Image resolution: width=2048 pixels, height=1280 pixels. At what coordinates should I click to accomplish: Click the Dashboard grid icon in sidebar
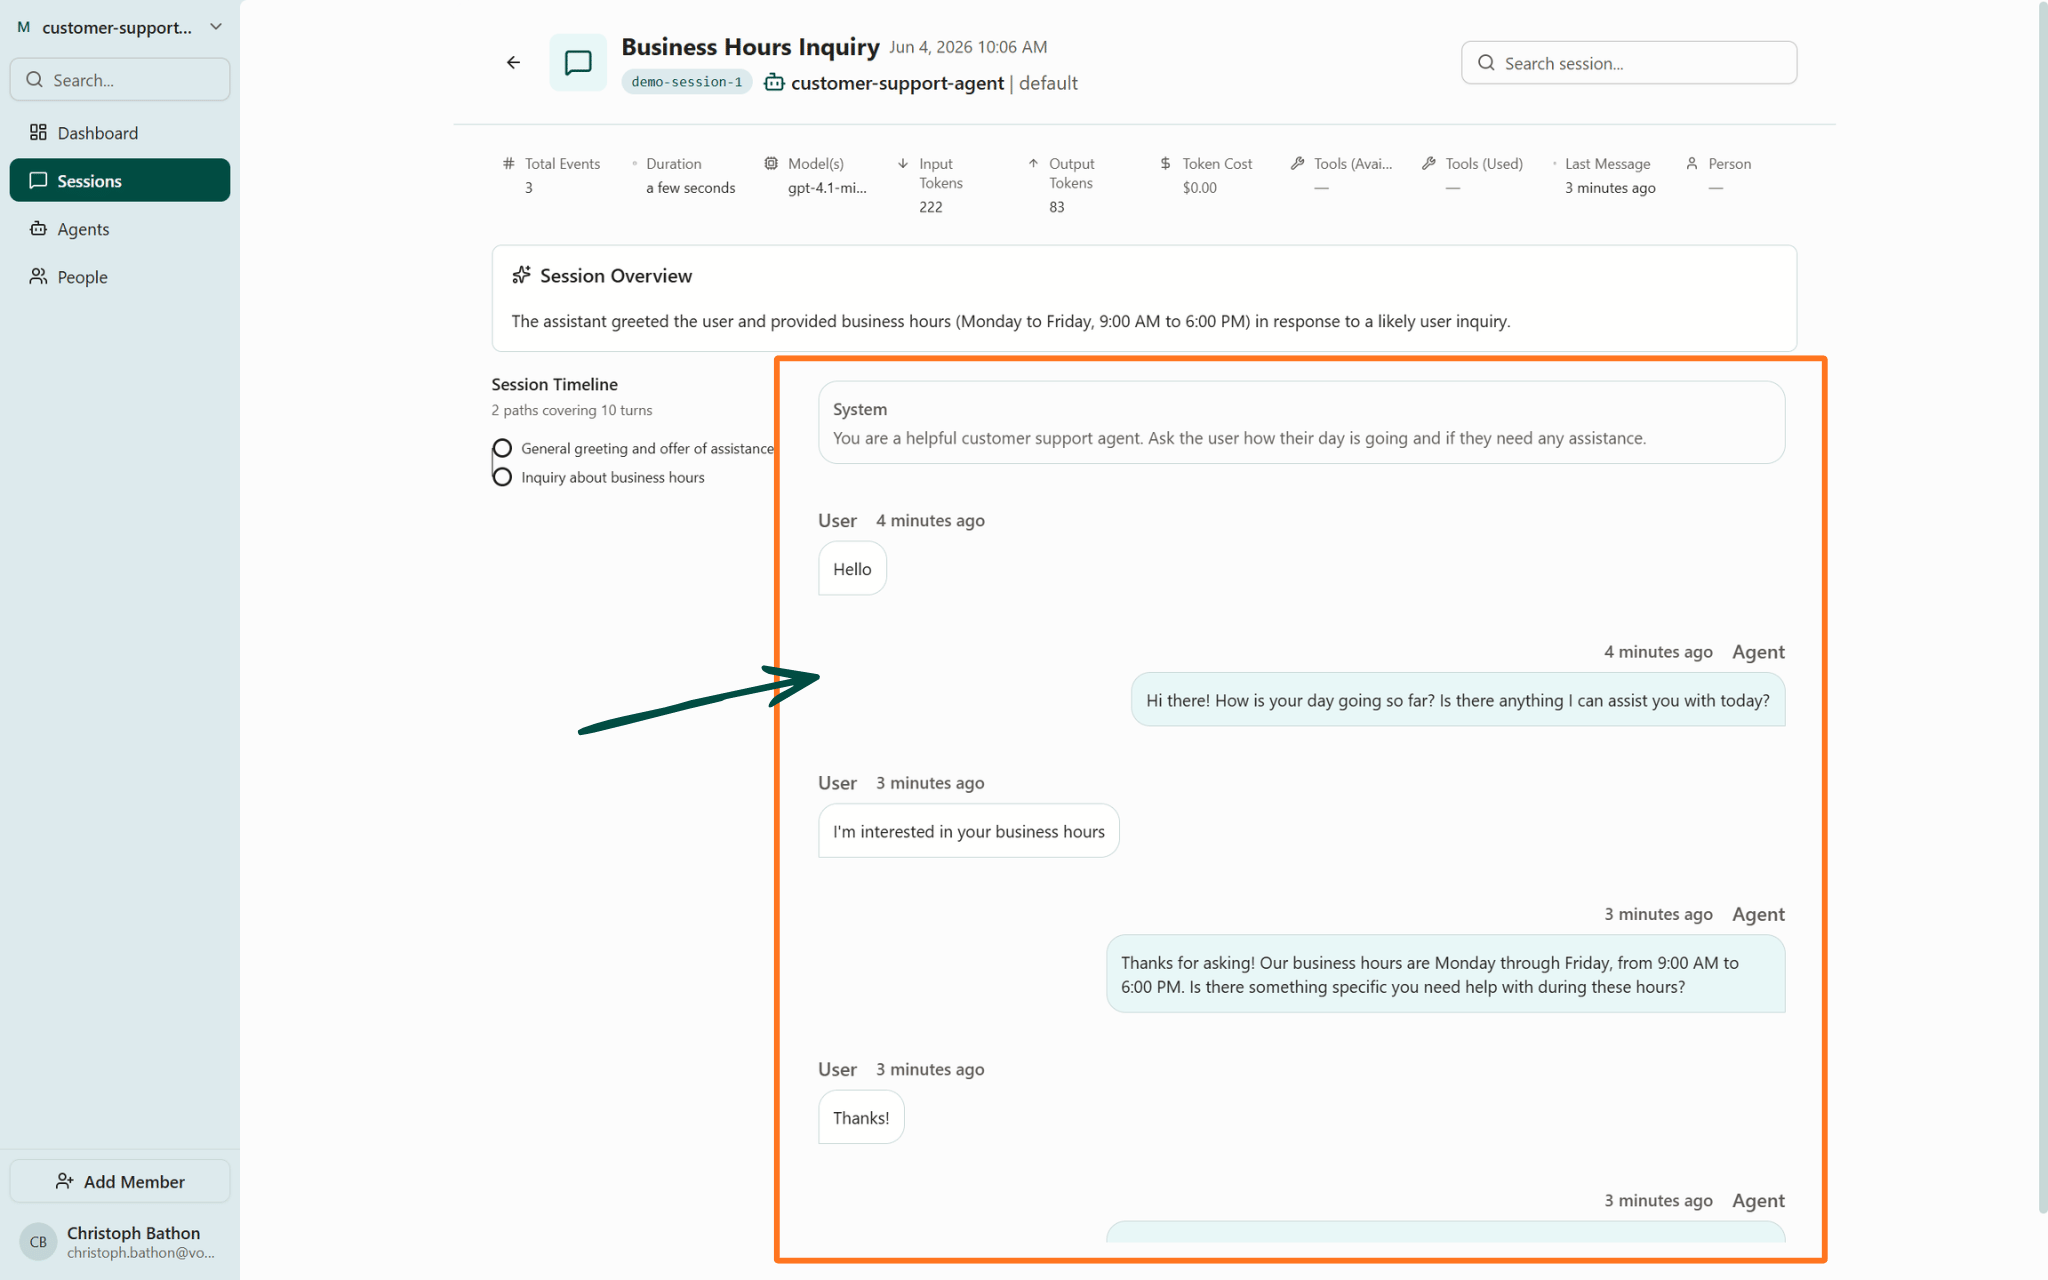pos(38,132)
